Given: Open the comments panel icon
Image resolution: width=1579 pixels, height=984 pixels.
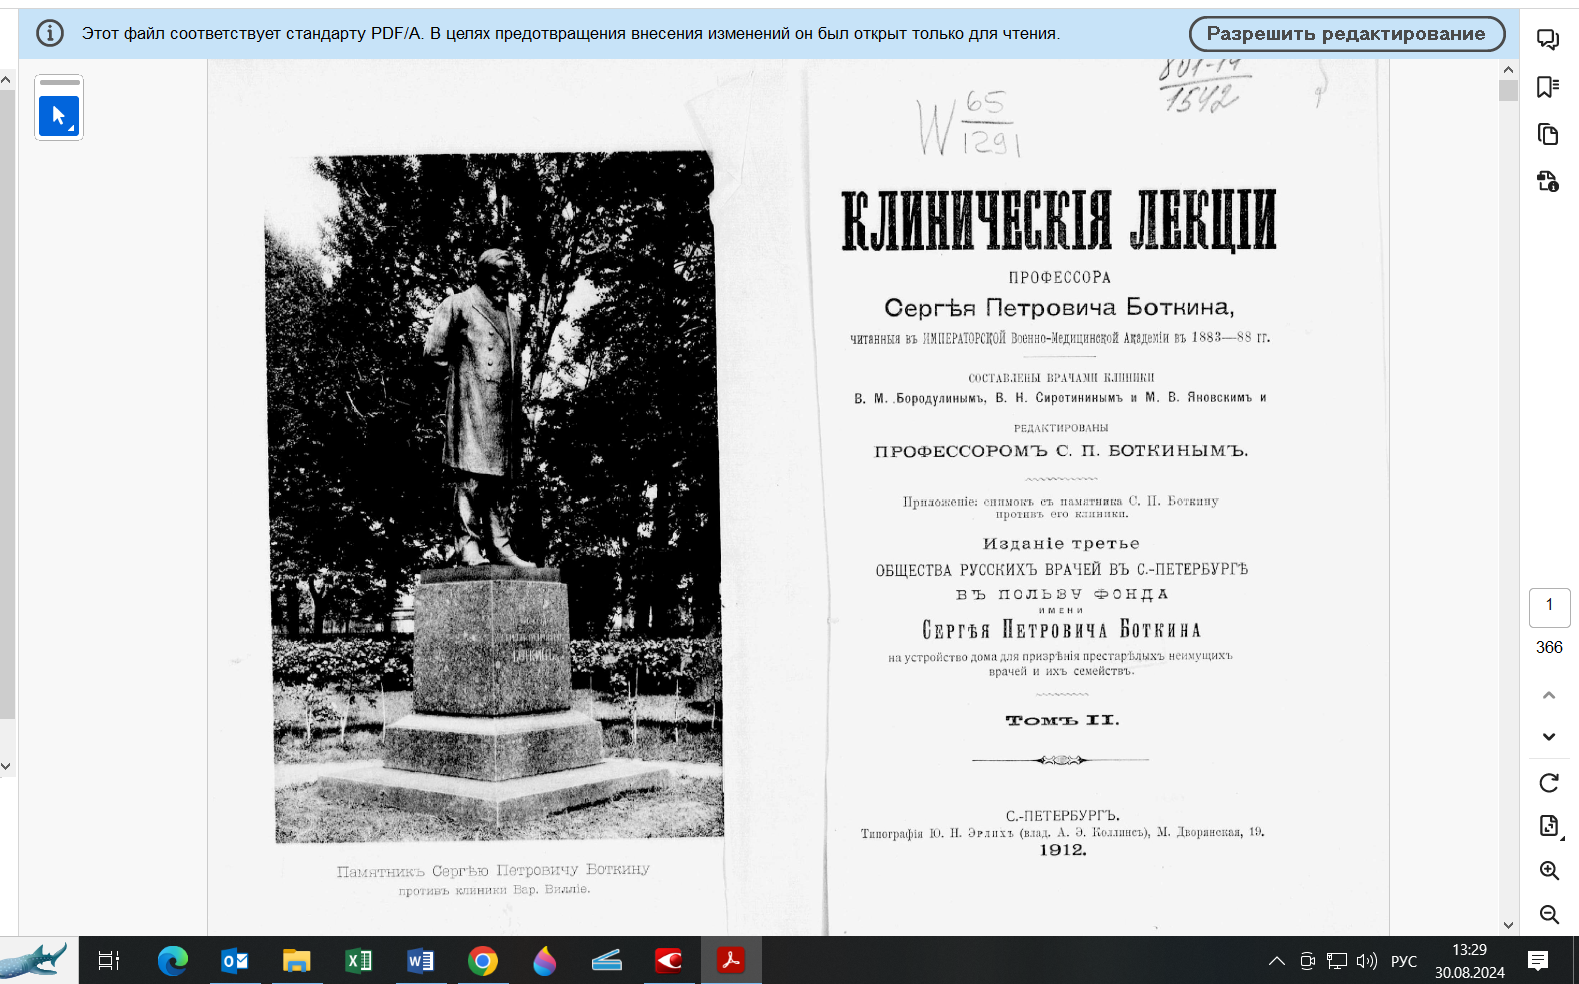Looking at the screenshot, I should [x=1548, y=40].
